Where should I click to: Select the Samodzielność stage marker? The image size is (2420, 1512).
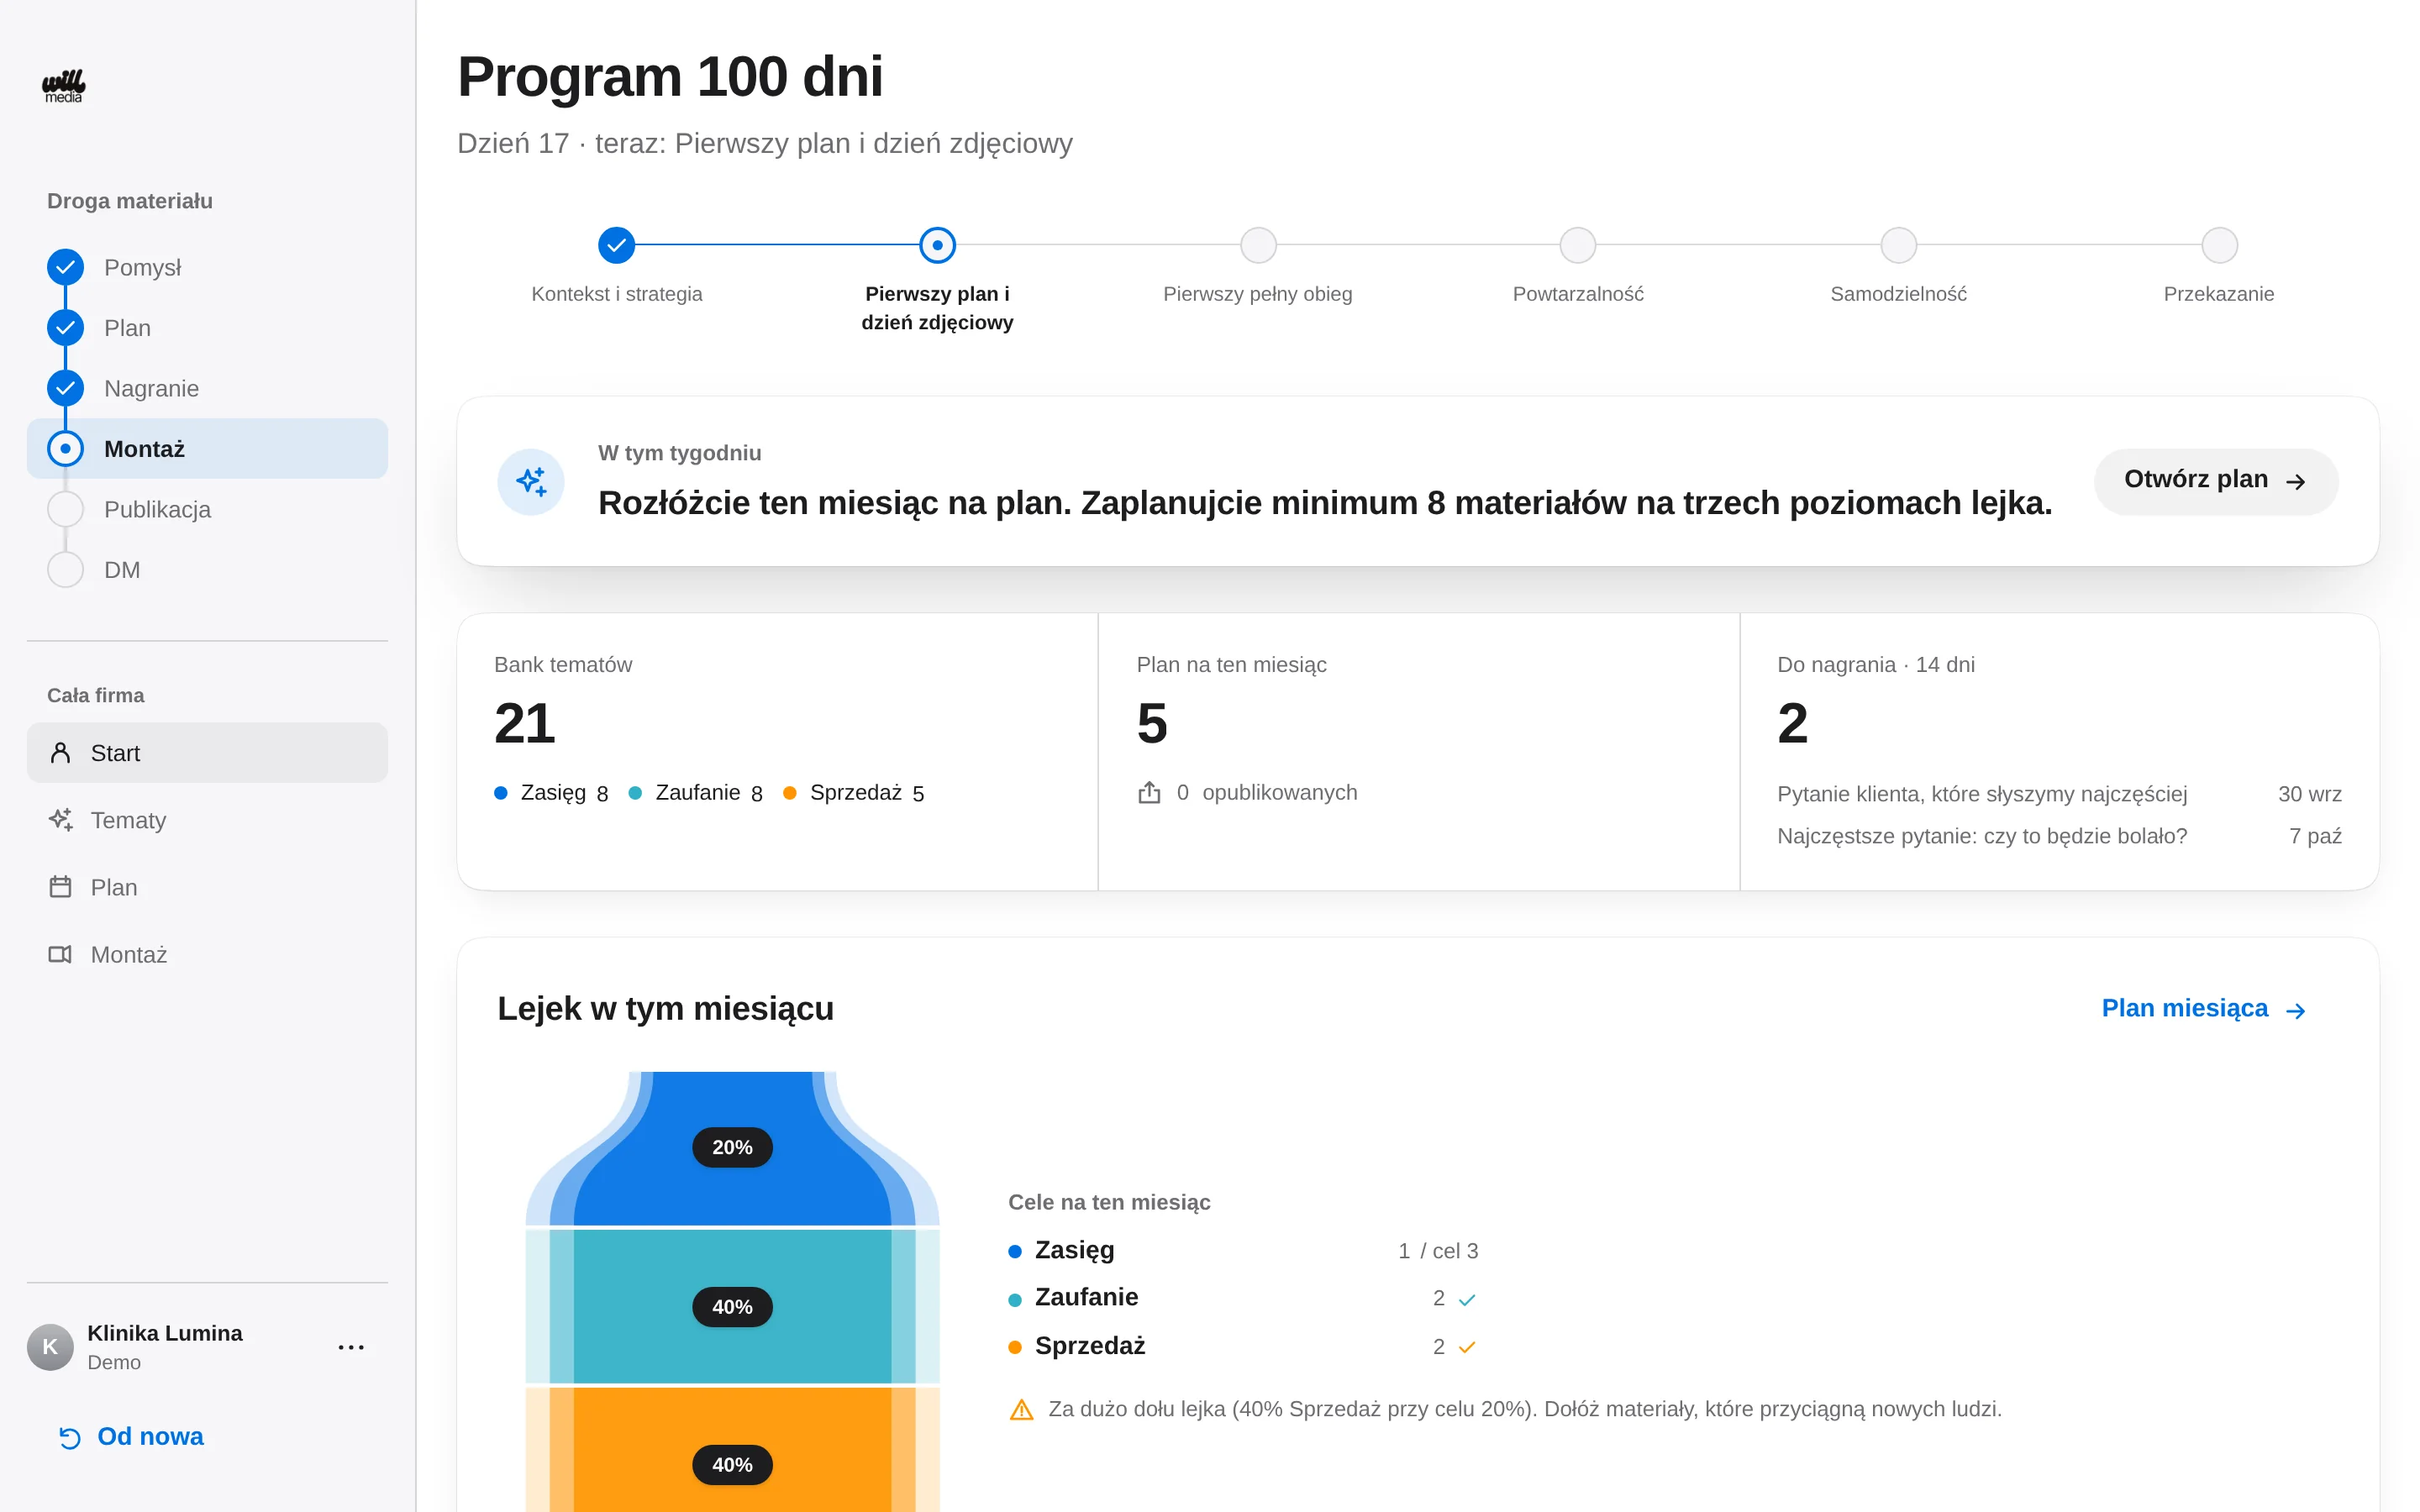1898,245
